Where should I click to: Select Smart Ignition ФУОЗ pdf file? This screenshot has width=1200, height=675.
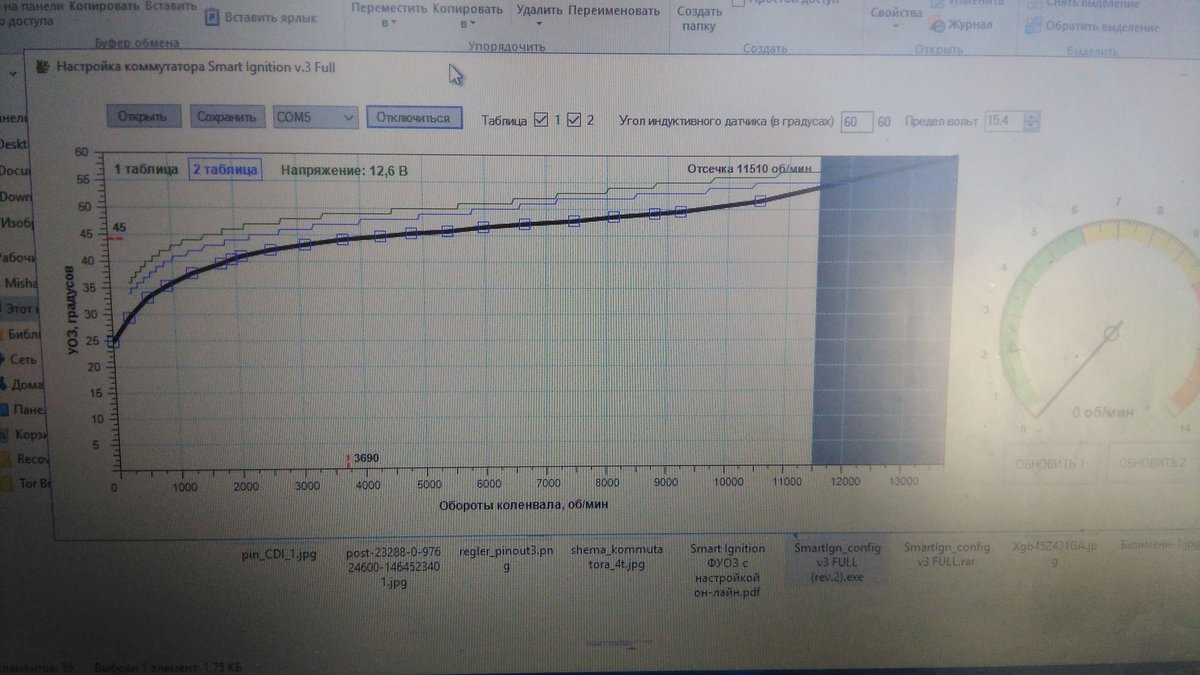pos(728,570)
